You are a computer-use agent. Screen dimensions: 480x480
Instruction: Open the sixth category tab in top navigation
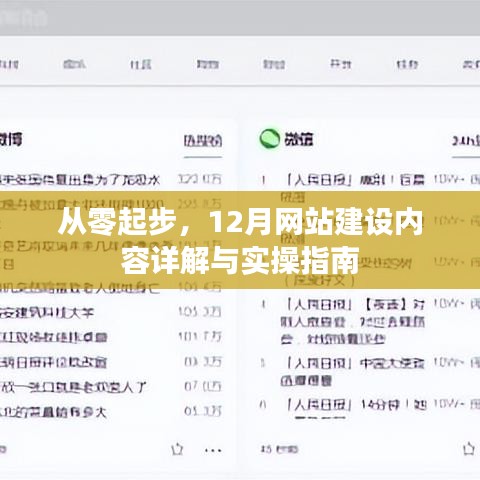point(340,63)
